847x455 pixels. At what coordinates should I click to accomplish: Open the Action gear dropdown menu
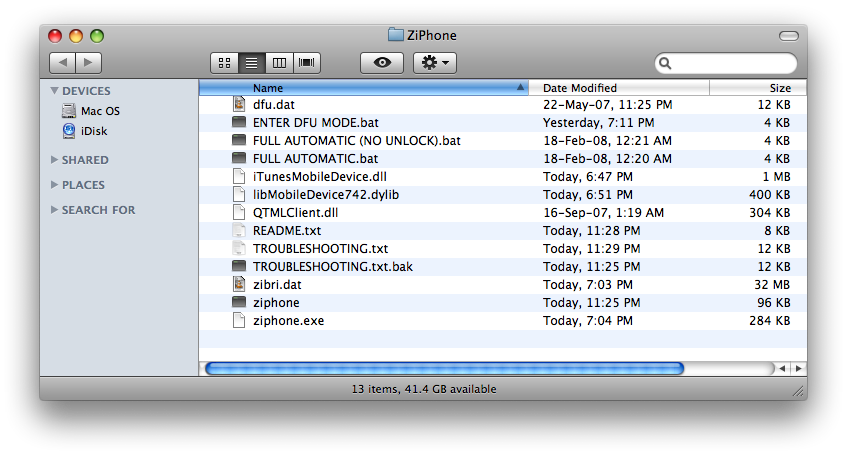(x=435, y=63)
